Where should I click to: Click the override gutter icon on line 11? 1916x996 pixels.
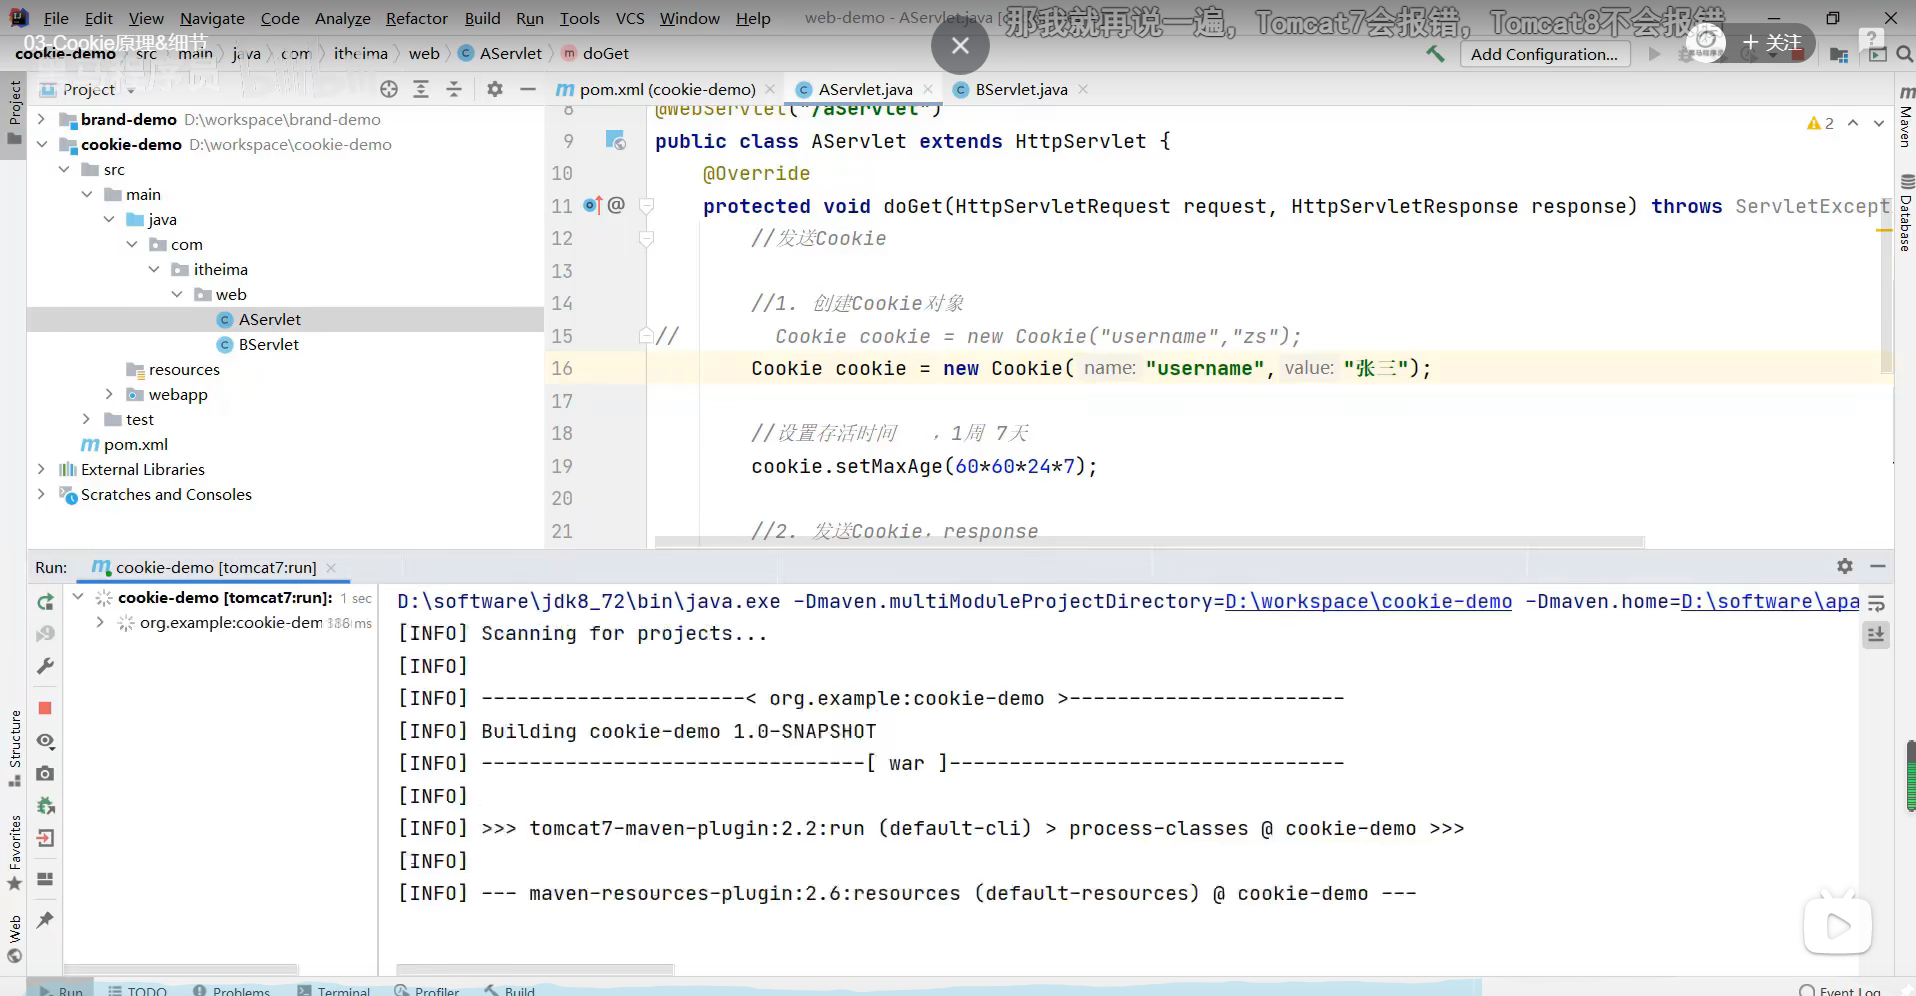pos(593,205)
